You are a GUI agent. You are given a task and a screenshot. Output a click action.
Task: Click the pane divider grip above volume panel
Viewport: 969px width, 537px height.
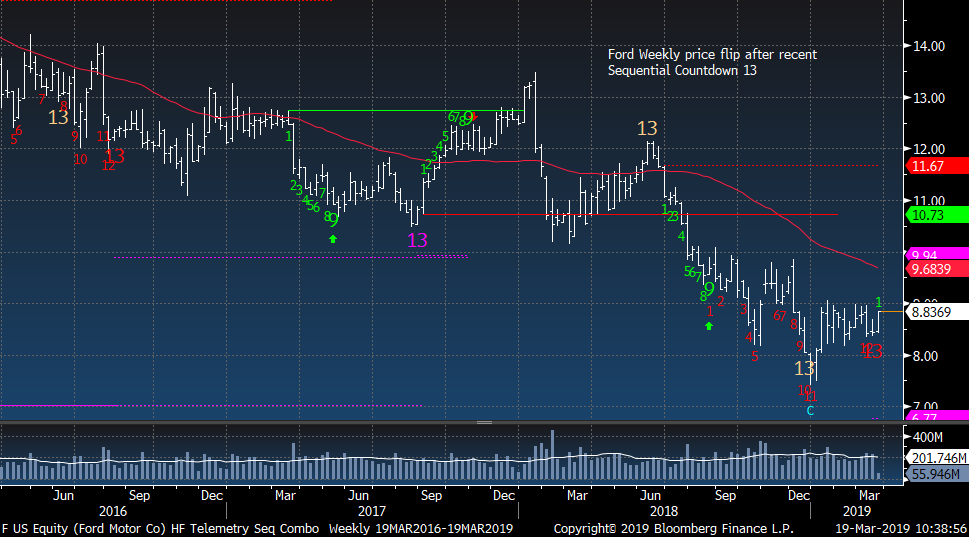[484, 423]
